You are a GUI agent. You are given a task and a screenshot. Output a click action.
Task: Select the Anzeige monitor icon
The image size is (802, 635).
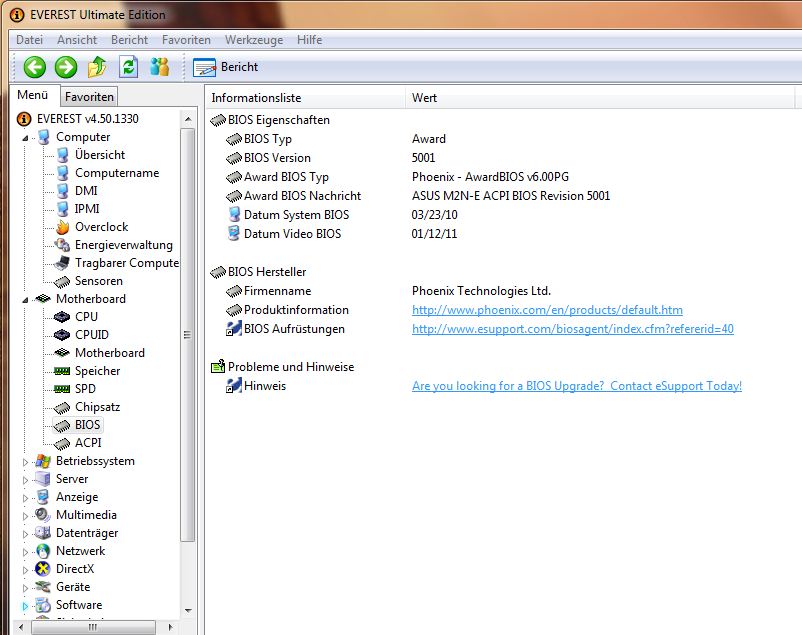(43, 497)
